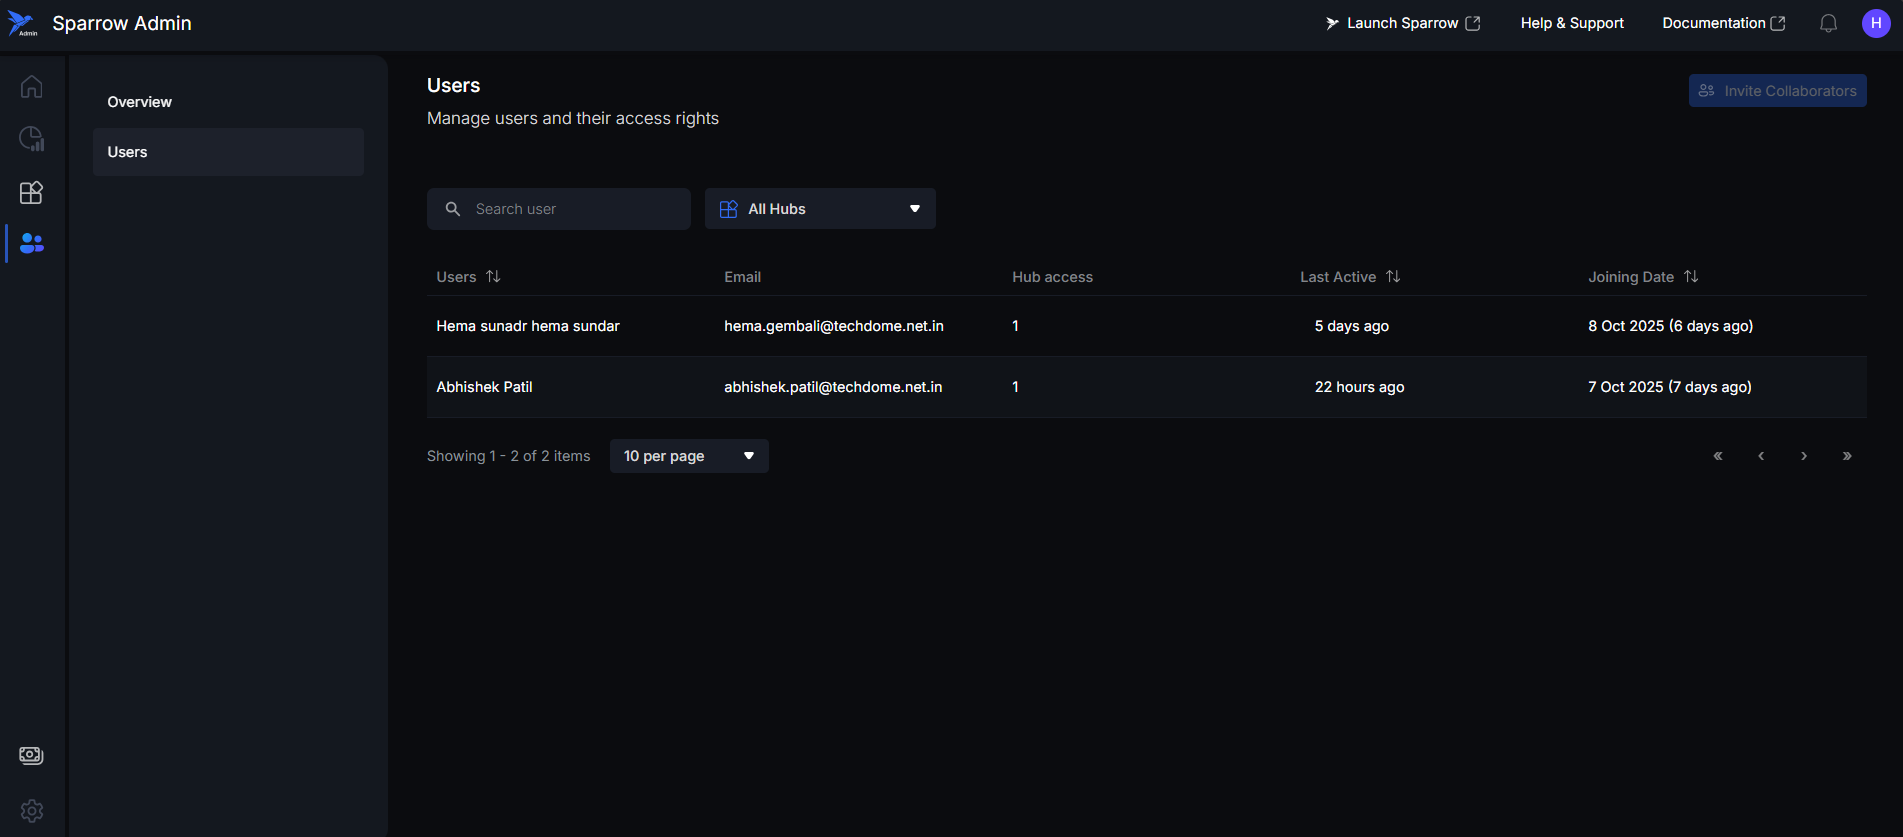The image size is (1903, 837).
Task: Click the notification bell icon
Action: click(x=1828, y=23)
